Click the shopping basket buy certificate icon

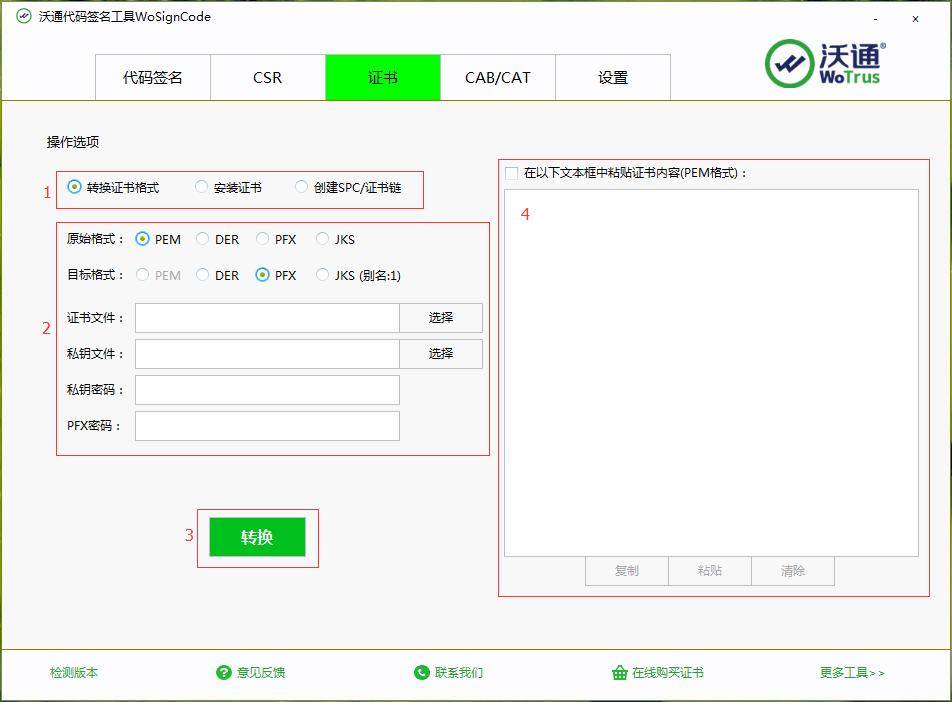click(619, 673)
